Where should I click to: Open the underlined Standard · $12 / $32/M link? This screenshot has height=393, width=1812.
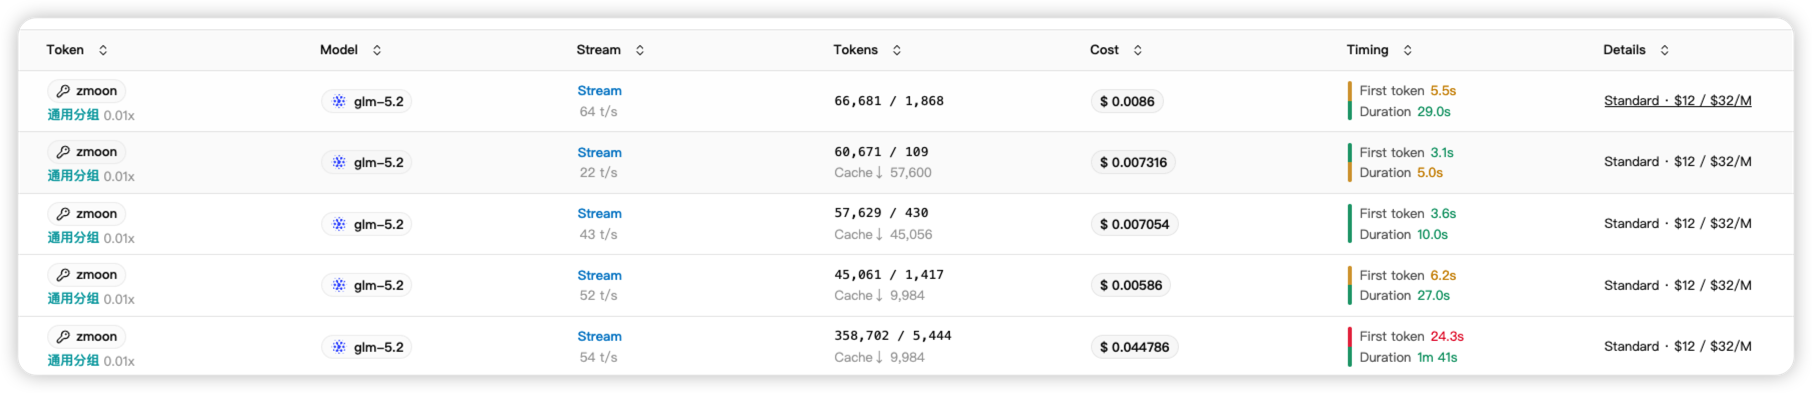point(1677,101)
